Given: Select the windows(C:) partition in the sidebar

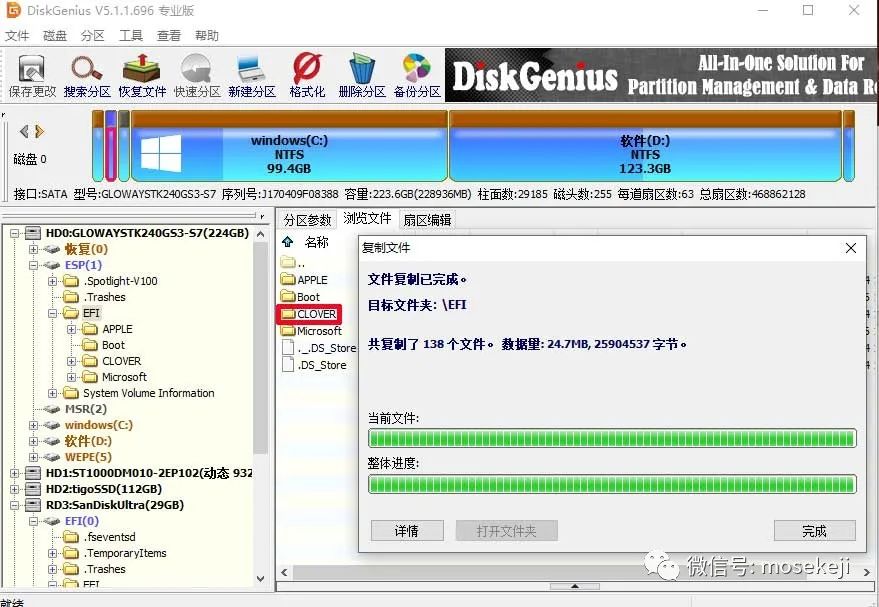Looking at the screenshot, I should coord(96,424).
